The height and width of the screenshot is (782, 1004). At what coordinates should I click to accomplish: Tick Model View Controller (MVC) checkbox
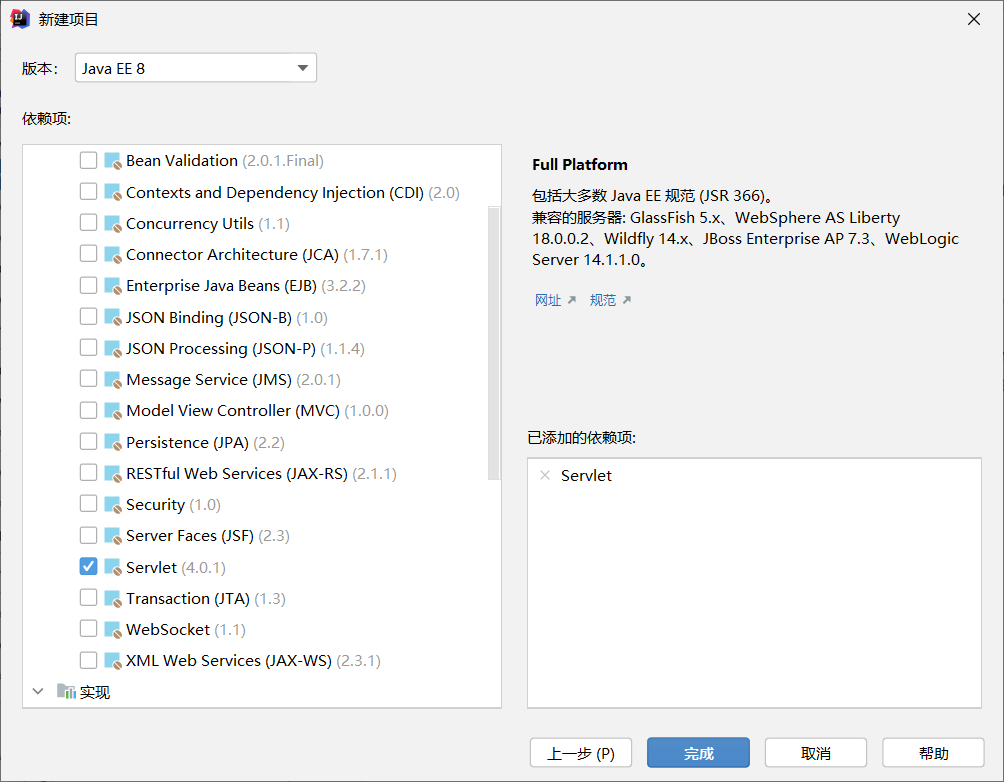pos(88,410)
